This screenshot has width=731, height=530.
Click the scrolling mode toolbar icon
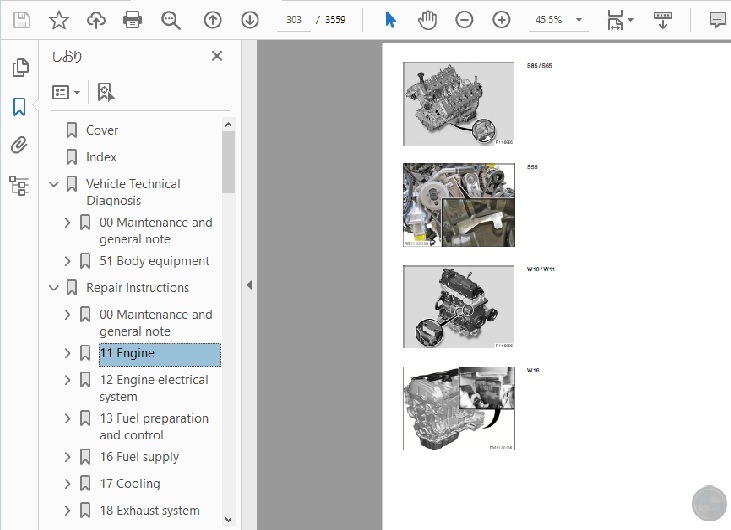pos(663,20)
